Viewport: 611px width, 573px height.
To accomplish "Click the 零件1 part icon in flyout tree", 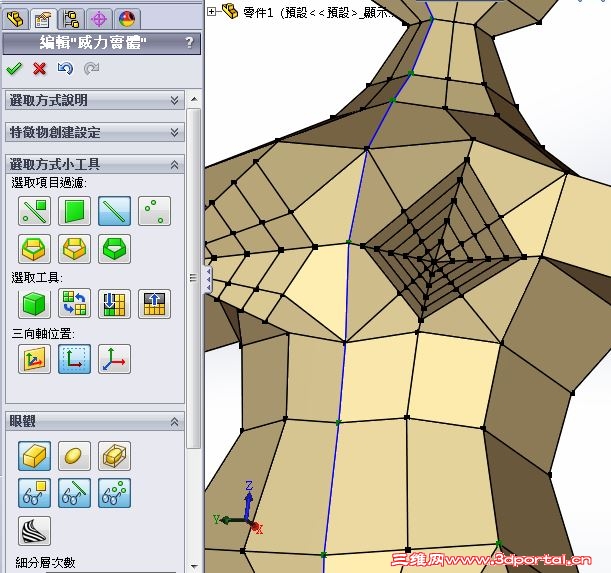I will (x=230, y=12).
